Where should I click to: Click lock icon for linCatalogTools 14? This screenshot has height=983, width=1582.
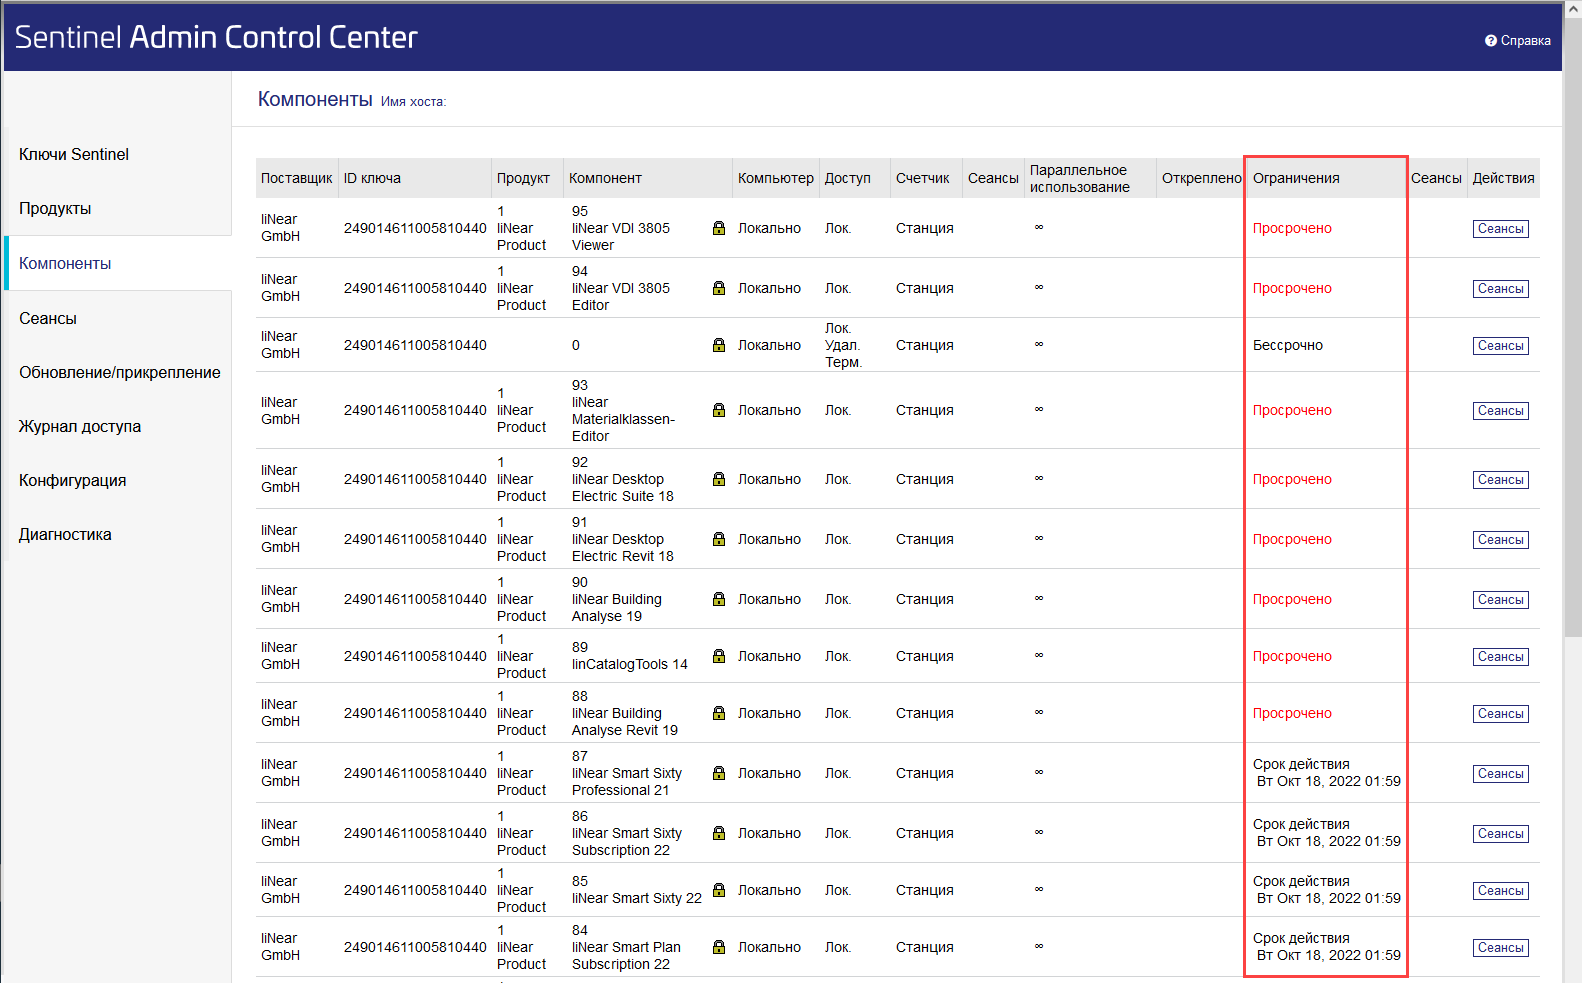coord(719,656)
